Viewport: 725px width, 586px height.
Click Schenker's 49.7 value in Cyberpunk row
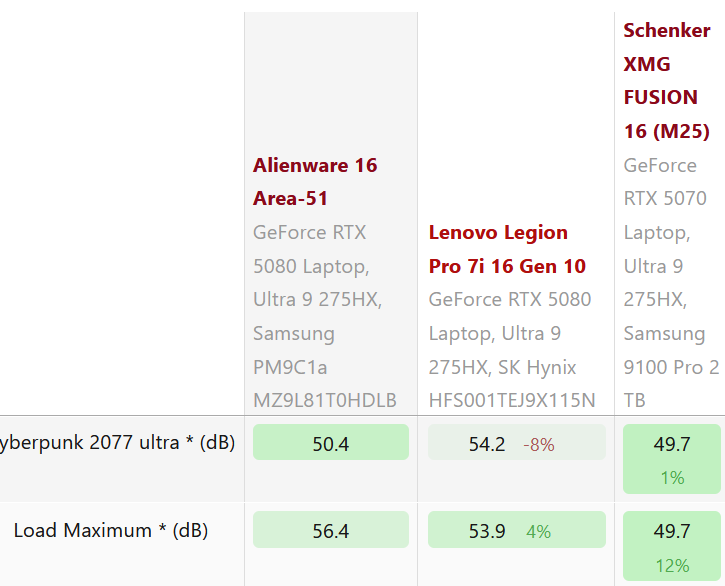[x=671, y=443]
